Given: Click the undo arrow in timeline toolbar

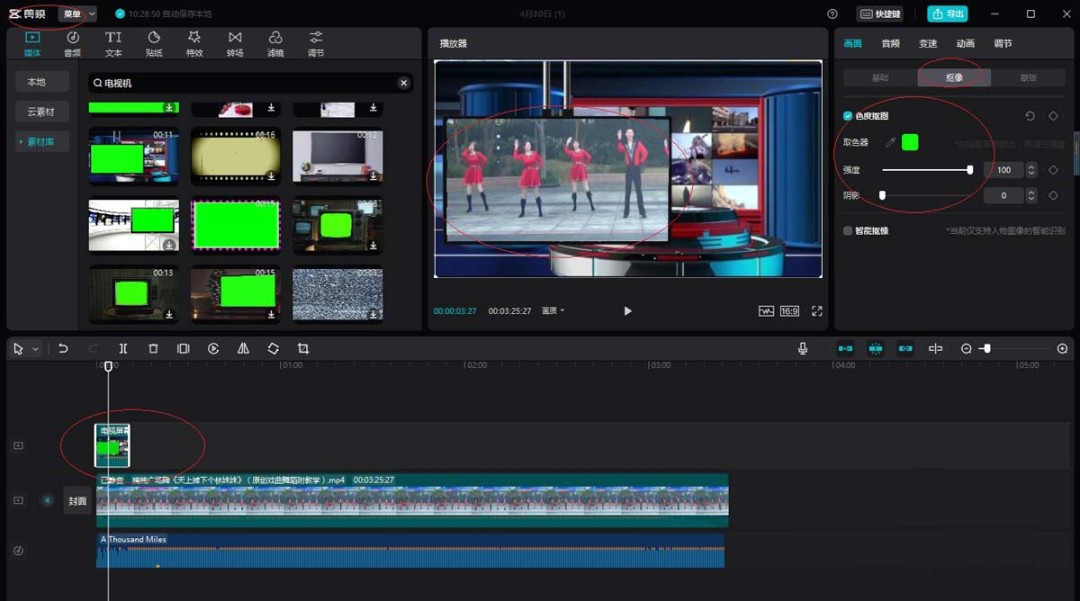Looking at the screenshot, I should (63, 349).
